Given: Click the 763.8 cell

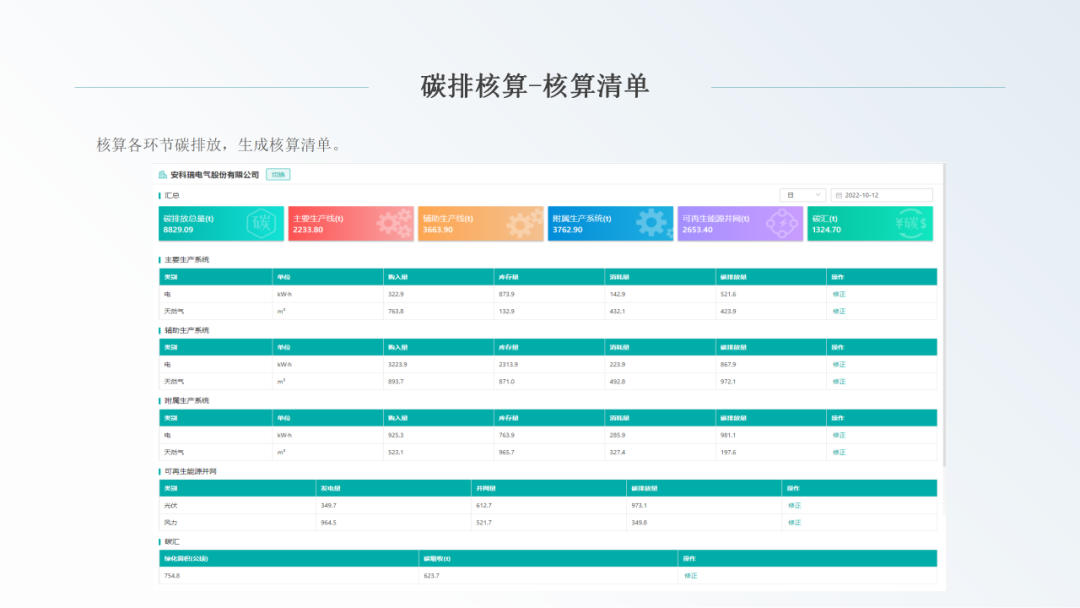Looking at the screenshot, I should pos(396,311).
